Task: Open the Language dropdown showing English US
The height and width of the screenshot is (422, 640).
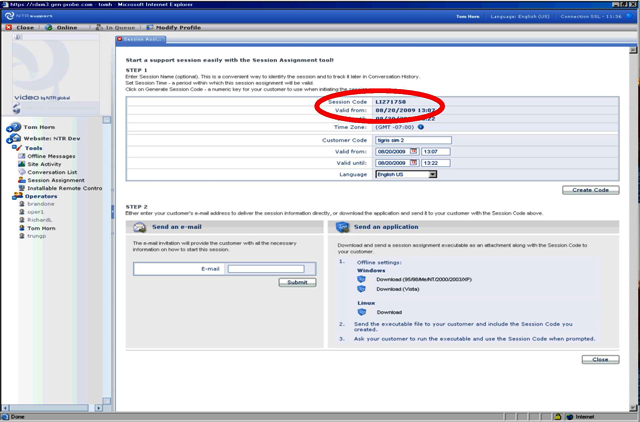Action: [406, 174]
